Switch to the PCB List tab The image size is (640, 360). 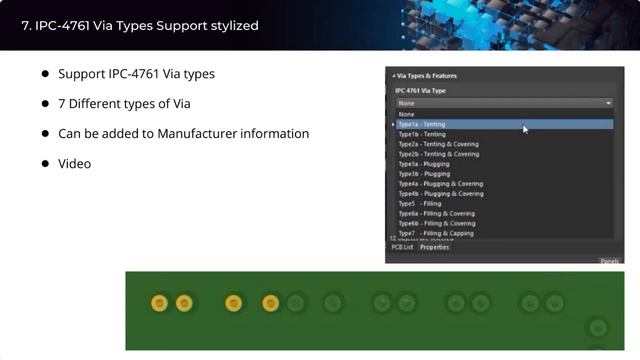[x=402, y=247]
